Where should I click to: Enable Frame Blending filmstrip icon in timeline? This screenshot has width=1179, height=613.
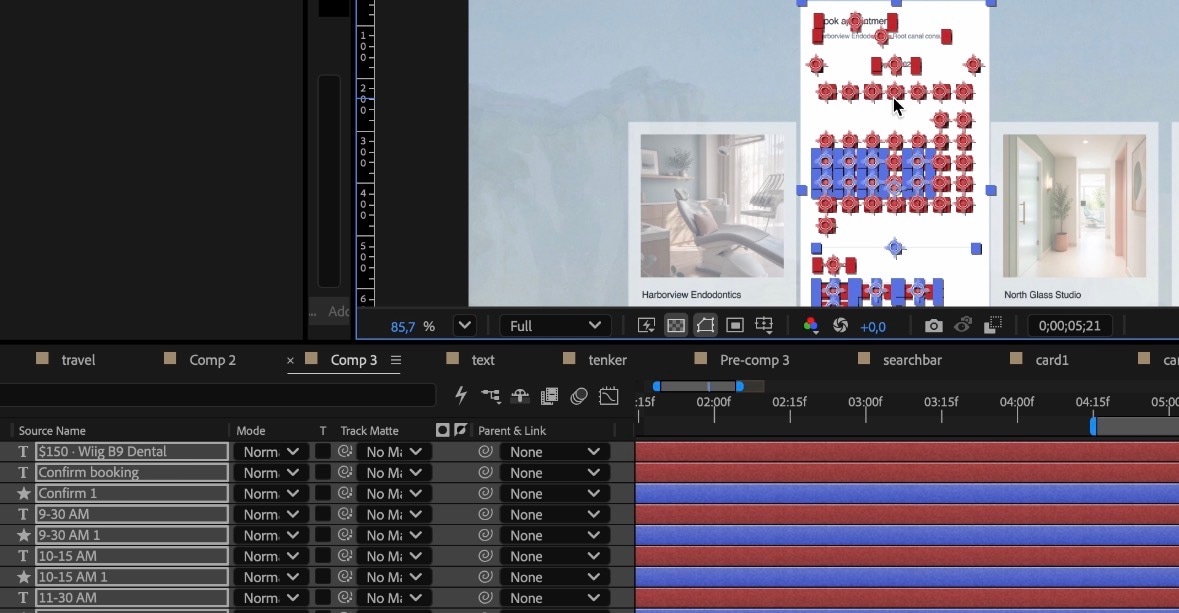[x=550, y=395]
